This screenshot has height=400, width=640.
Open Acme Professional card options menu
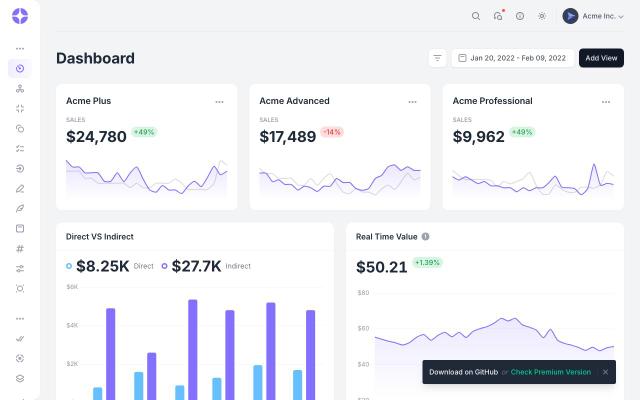pos(606,102)
